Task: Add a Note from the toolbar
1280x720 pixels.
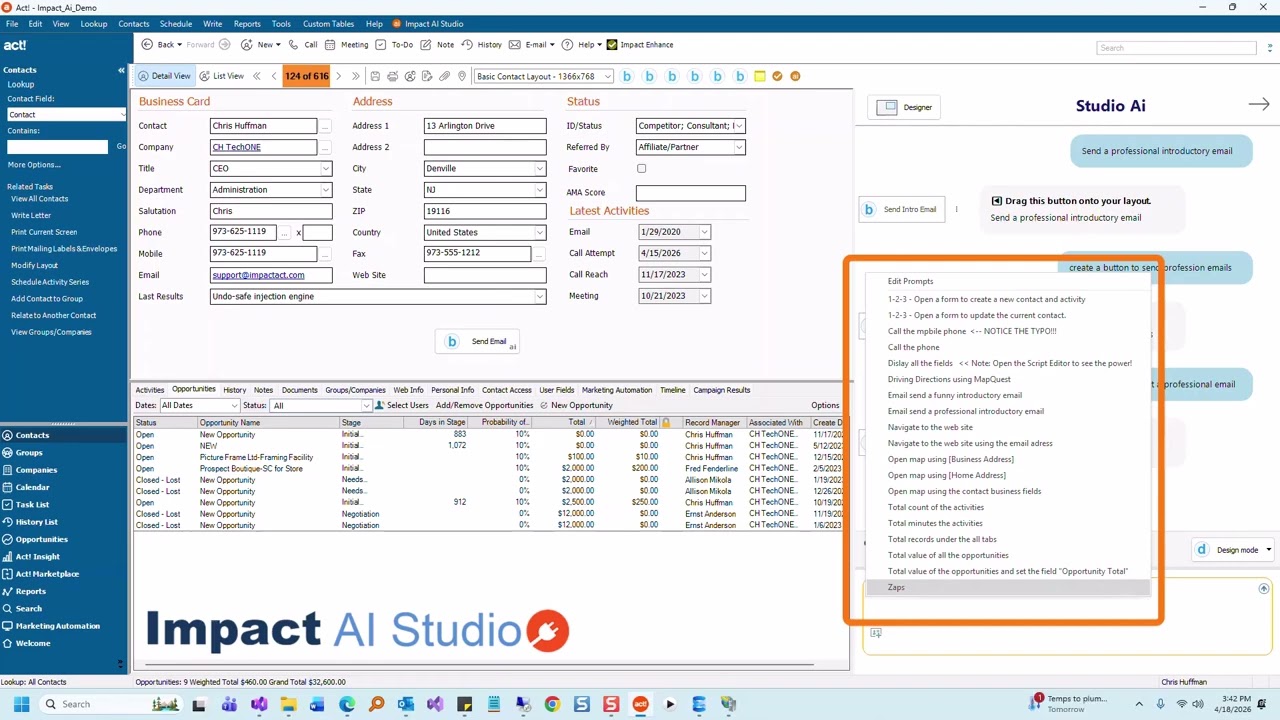Action: (437, 45)
